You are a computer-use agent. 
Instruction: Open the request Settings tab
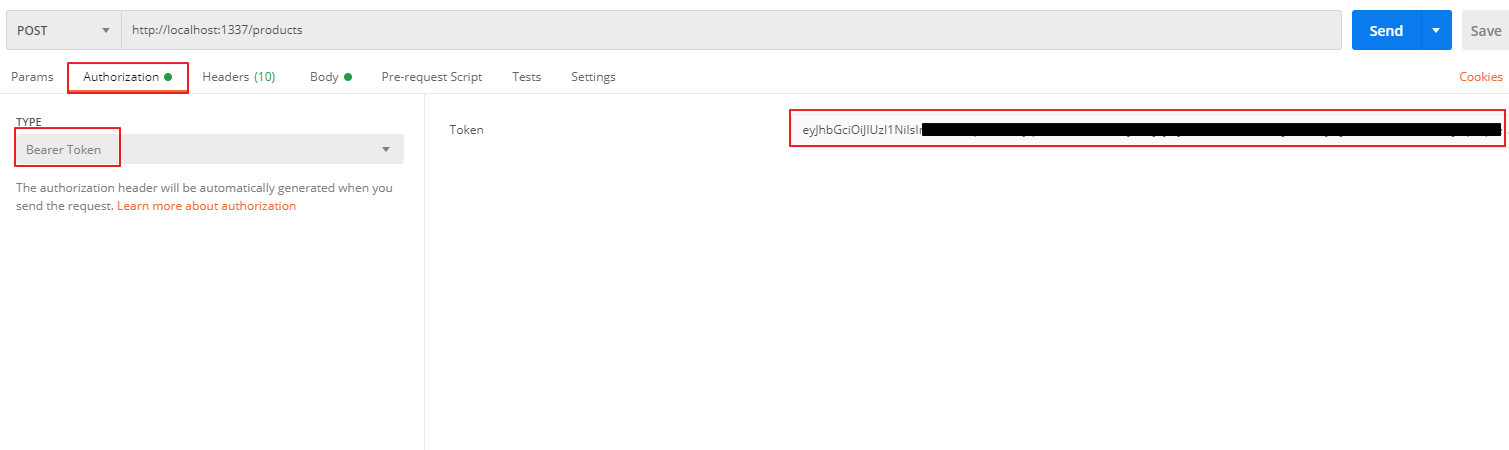(593, 77)
